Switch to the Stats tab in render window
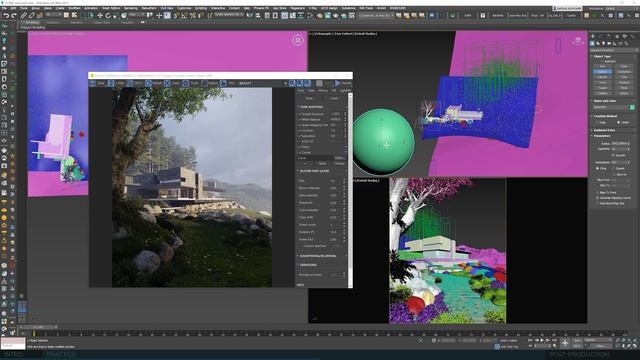This screenshot has height=360, width=640. [311, 91]
